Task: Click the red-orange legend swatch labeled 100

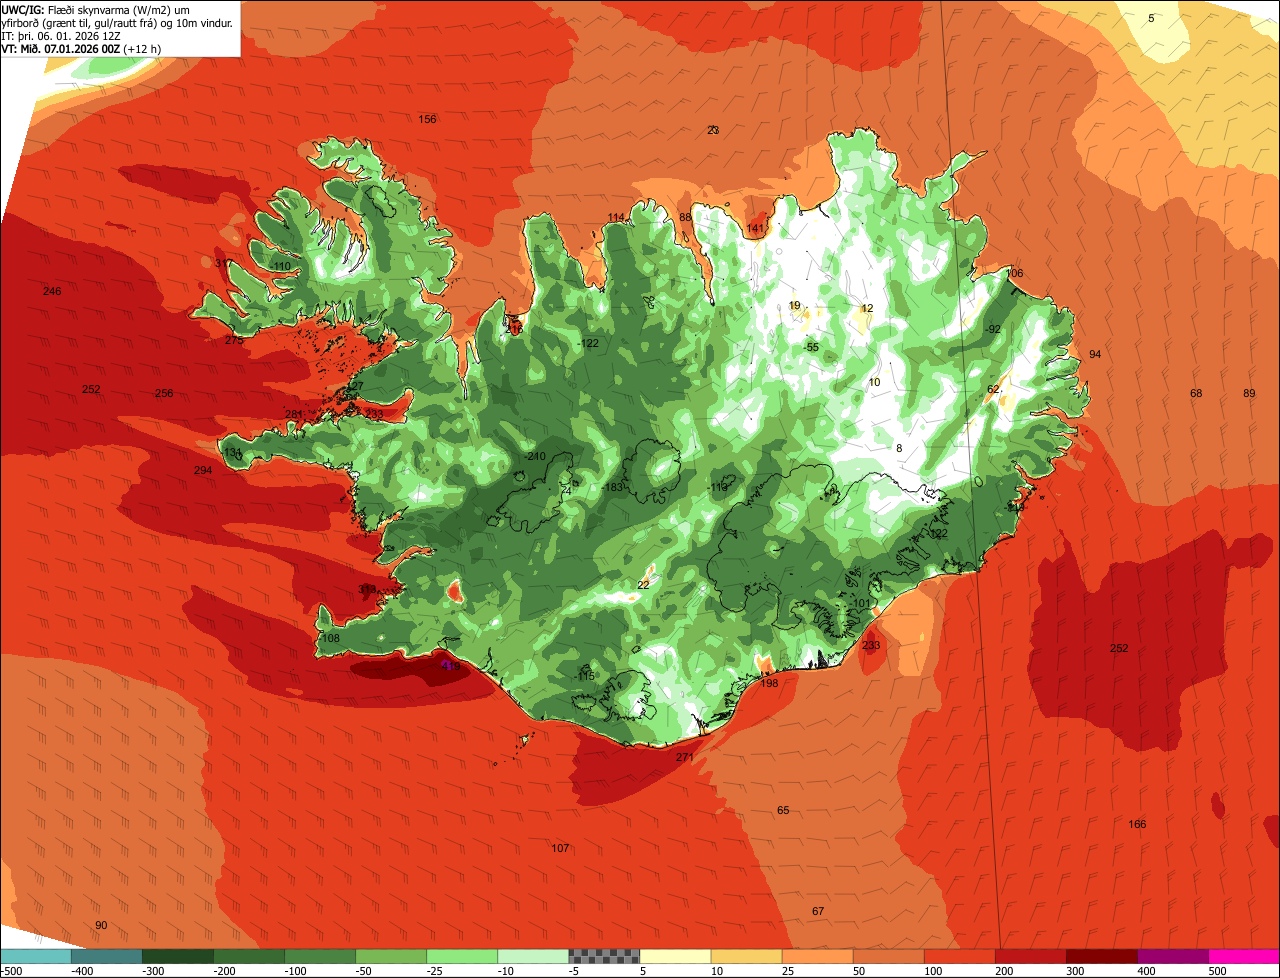Action: pyautogui.click(x=959, y=956)
